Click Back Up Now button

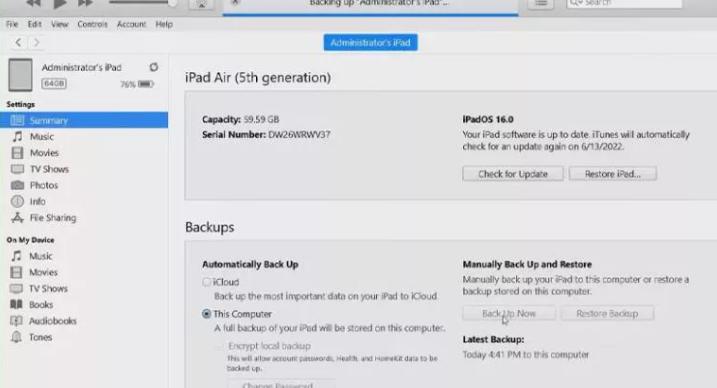[509, 313]
